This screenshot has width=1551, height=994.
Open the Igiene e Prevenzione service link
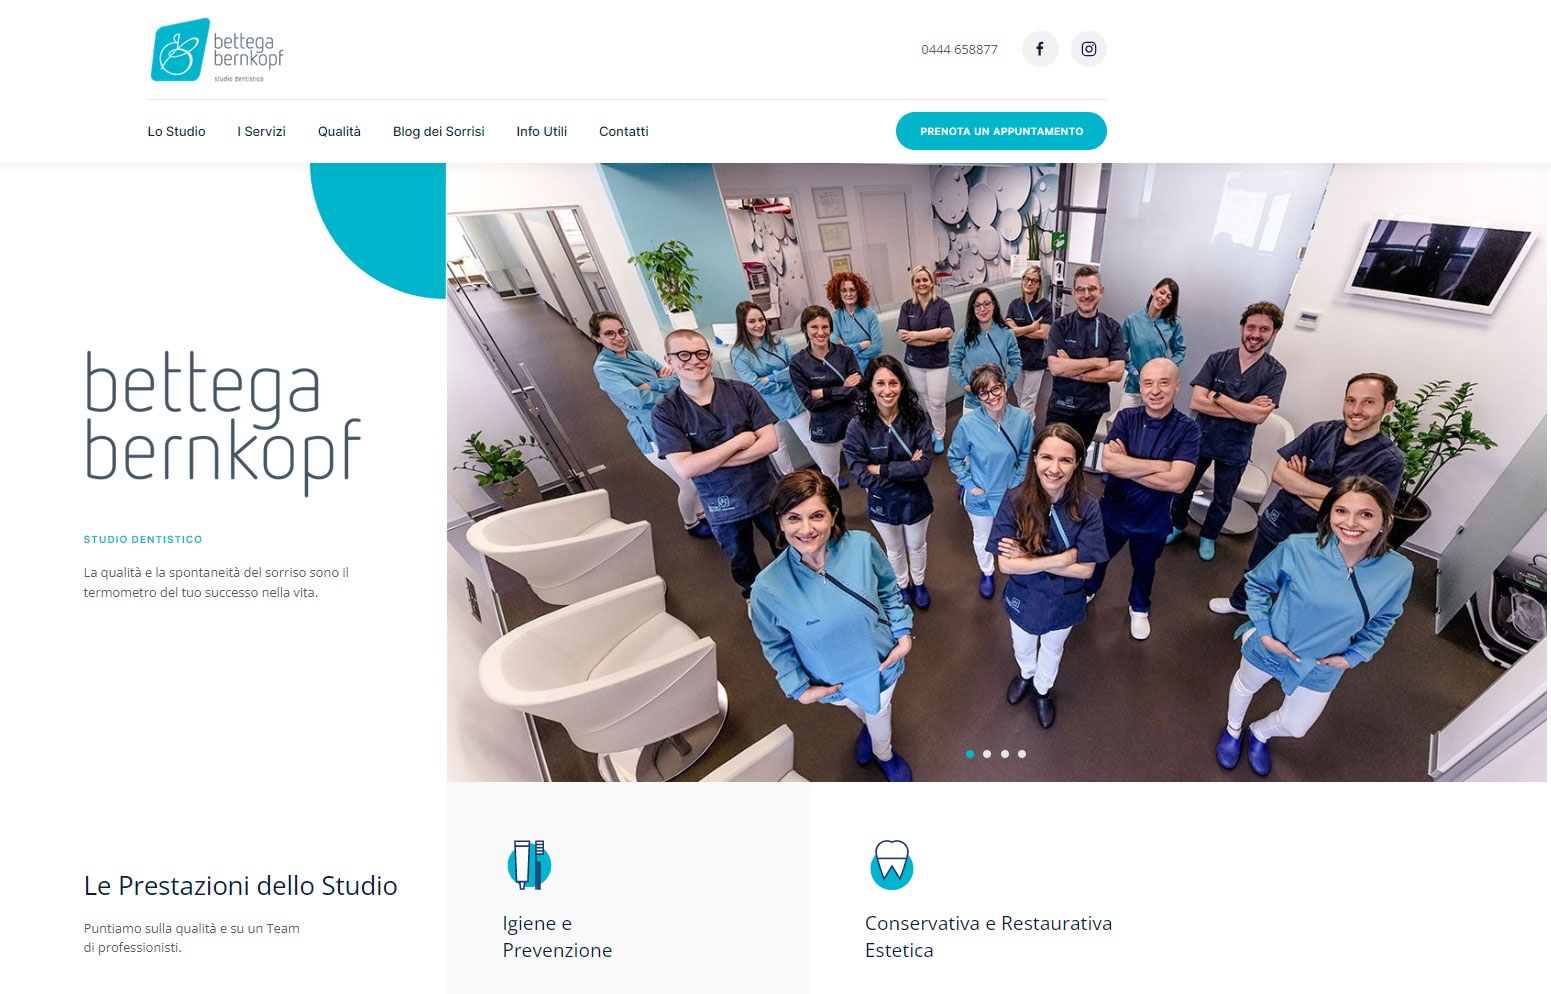point(557,937)
